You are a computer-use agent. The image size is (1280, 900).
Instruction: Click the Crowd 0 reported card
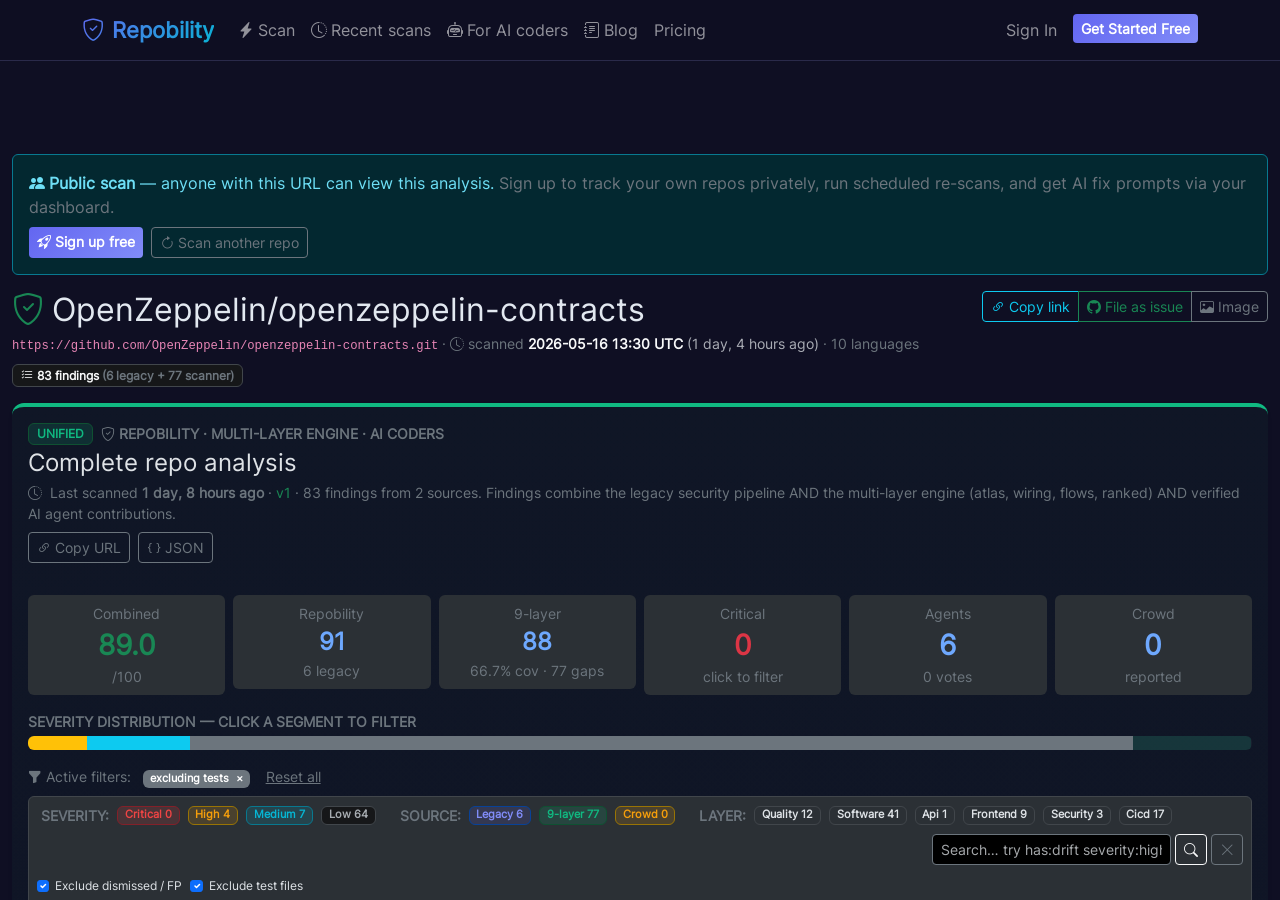[x=1153, y=645]
